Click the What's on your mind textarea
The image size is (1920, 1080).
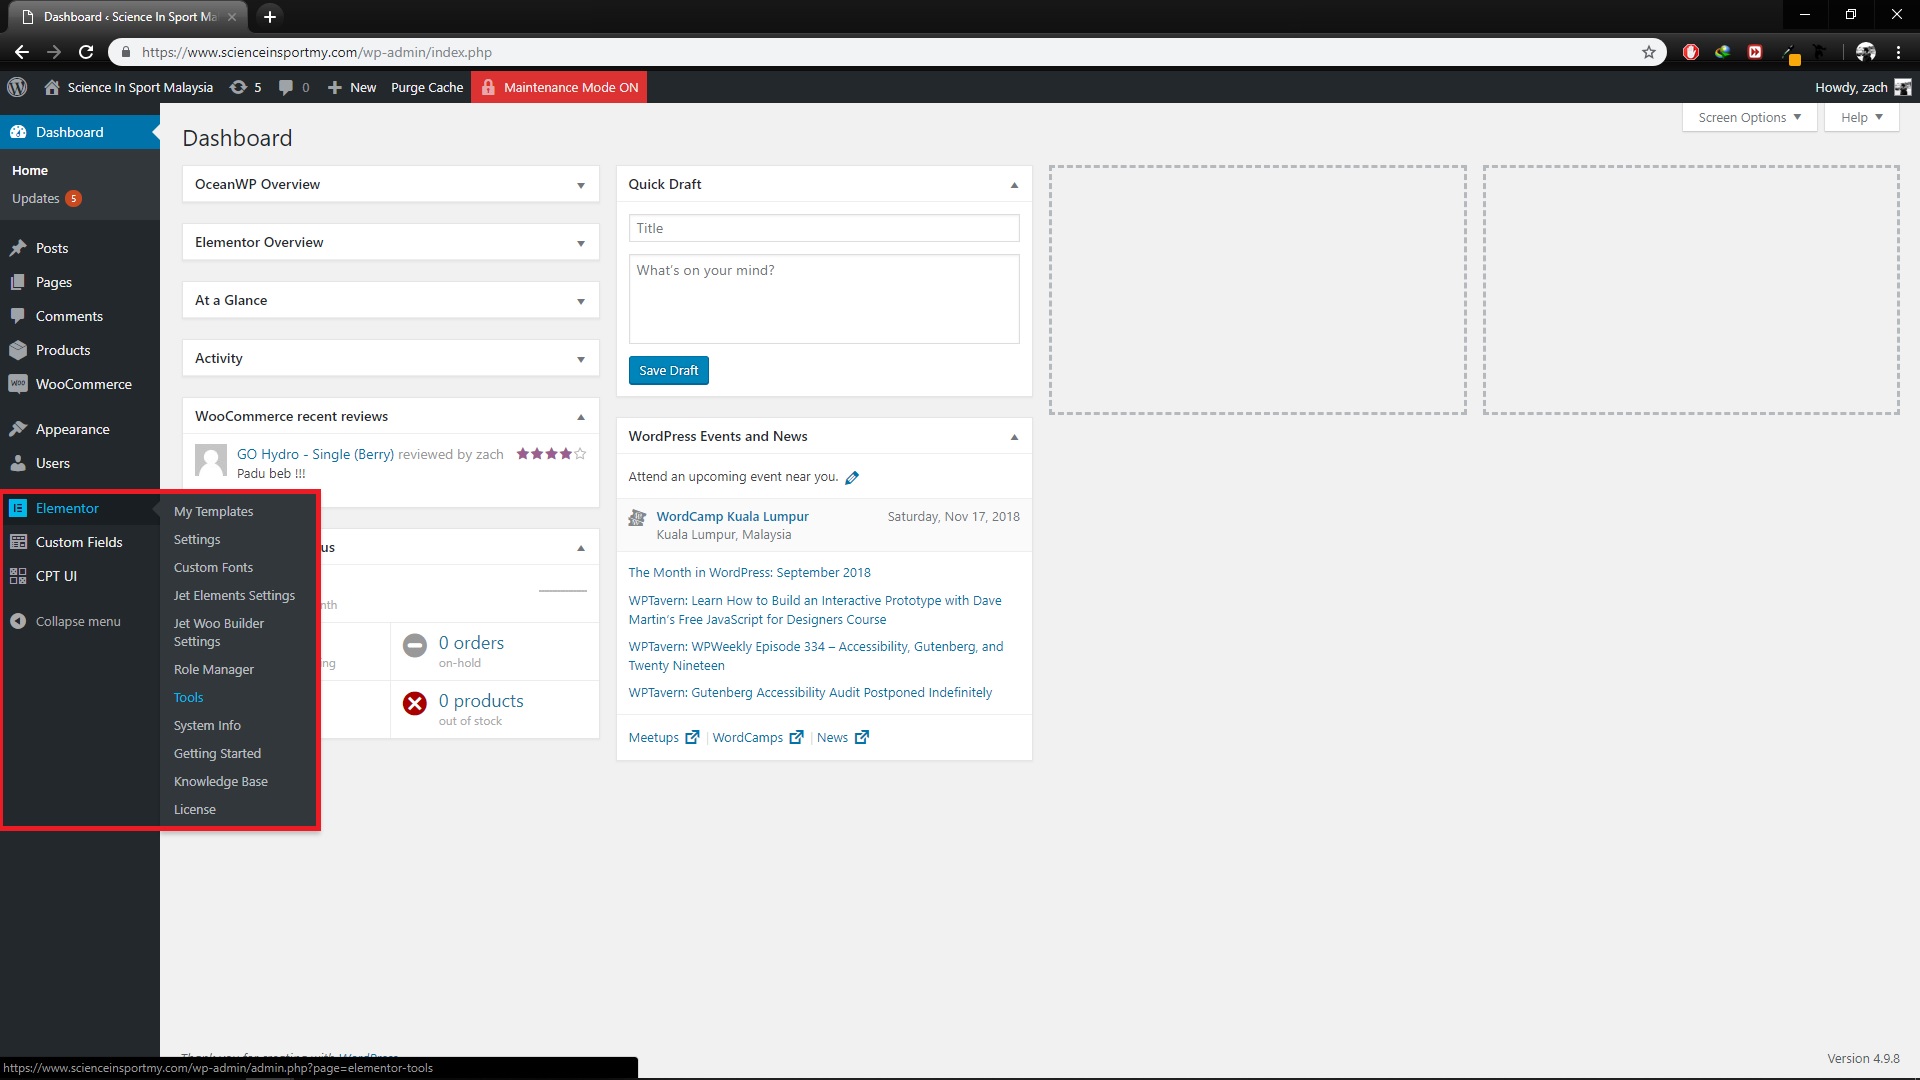click(x=824, y=299)
